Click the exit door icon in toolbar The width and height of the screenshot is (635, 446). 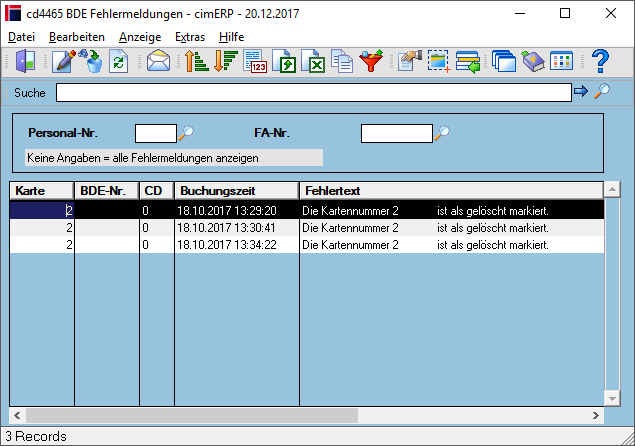[x=26, y=61]
